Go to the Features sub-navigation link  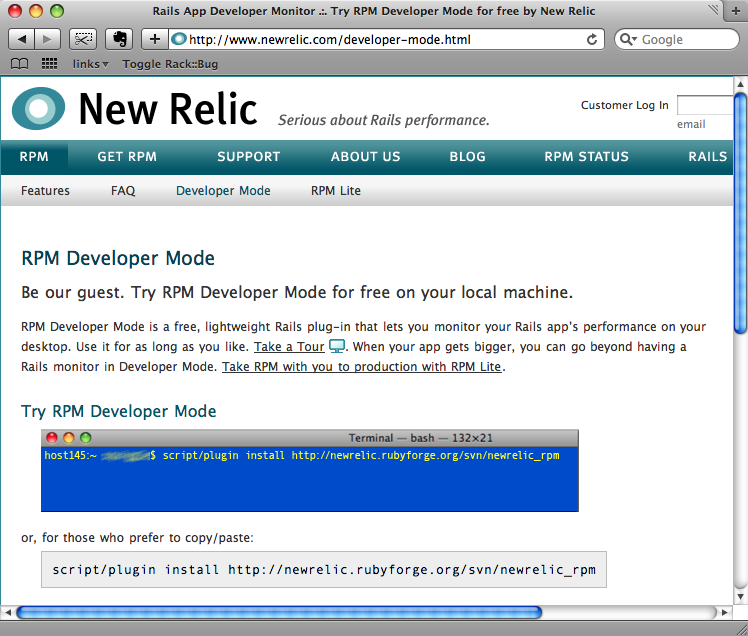point(45,191)
